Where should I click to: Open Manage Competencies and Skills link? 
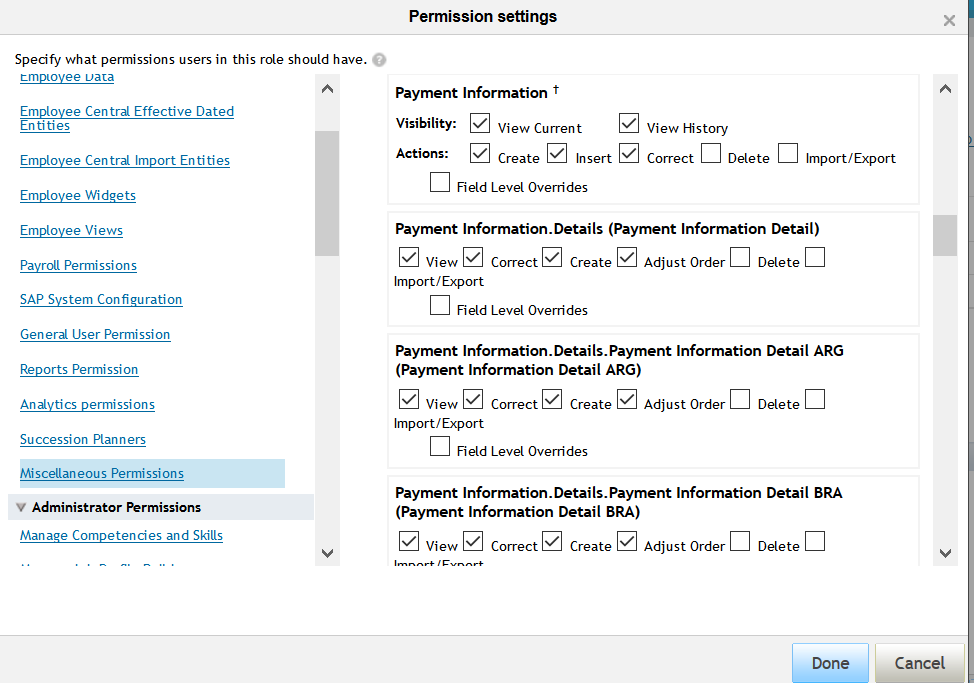pos(121,535)
